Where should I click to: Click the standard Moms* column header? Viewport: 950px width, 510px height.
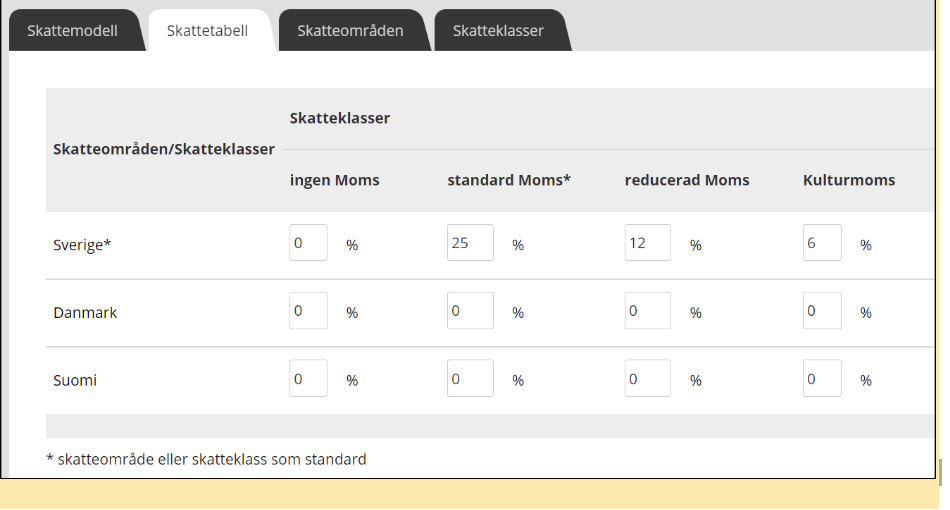pos(508,181)
